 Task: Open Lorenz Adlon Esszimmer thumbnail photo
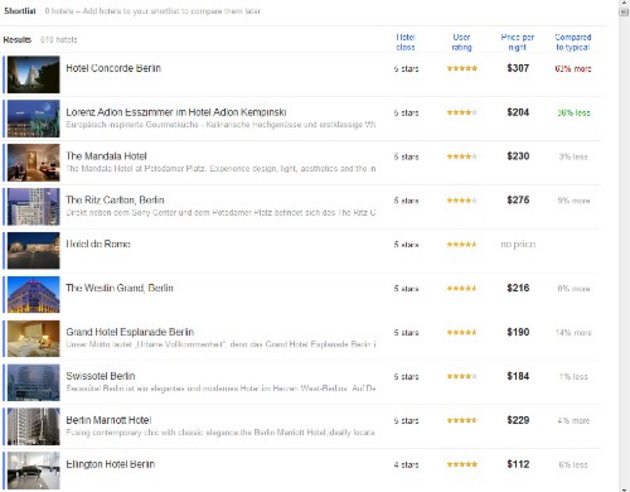point(33,118)
